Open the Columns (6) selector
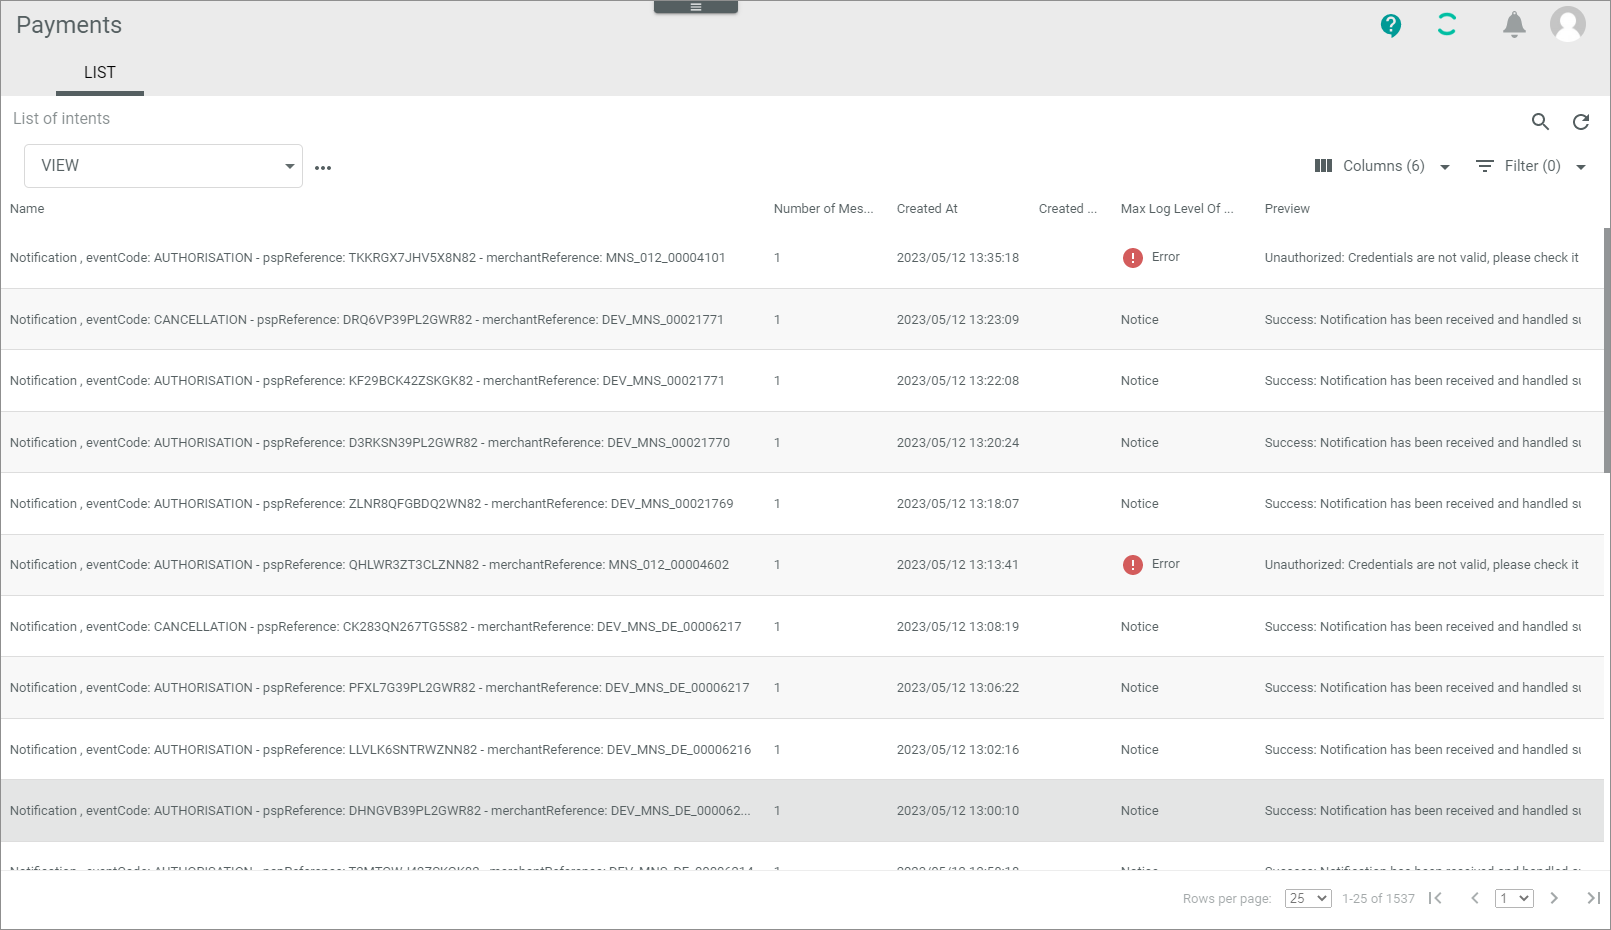Screen dimensions: 1611x930 pos(1382,166)
